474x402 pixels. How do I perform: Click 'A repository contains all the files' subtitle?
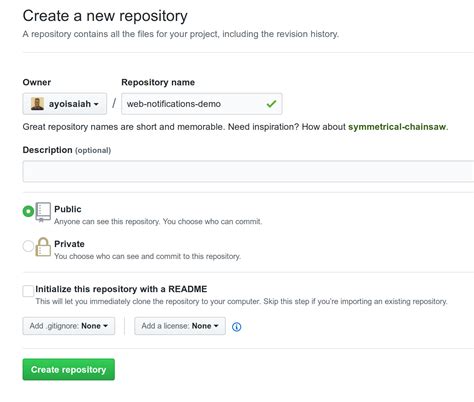pos(181,34)
